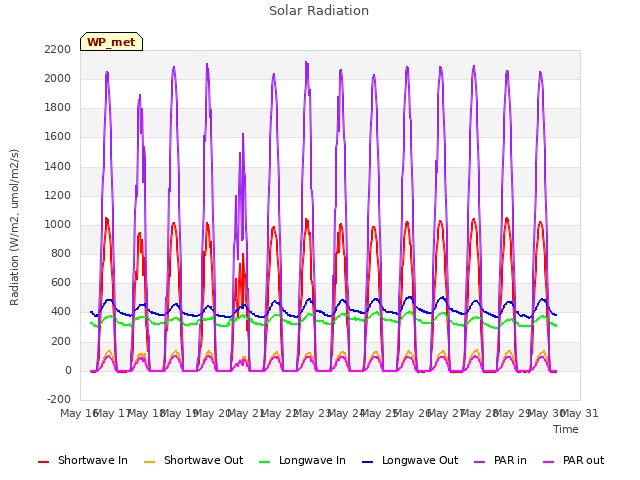
Task: Toggle the Longwave In legend entry
Action: click(302, 460)
